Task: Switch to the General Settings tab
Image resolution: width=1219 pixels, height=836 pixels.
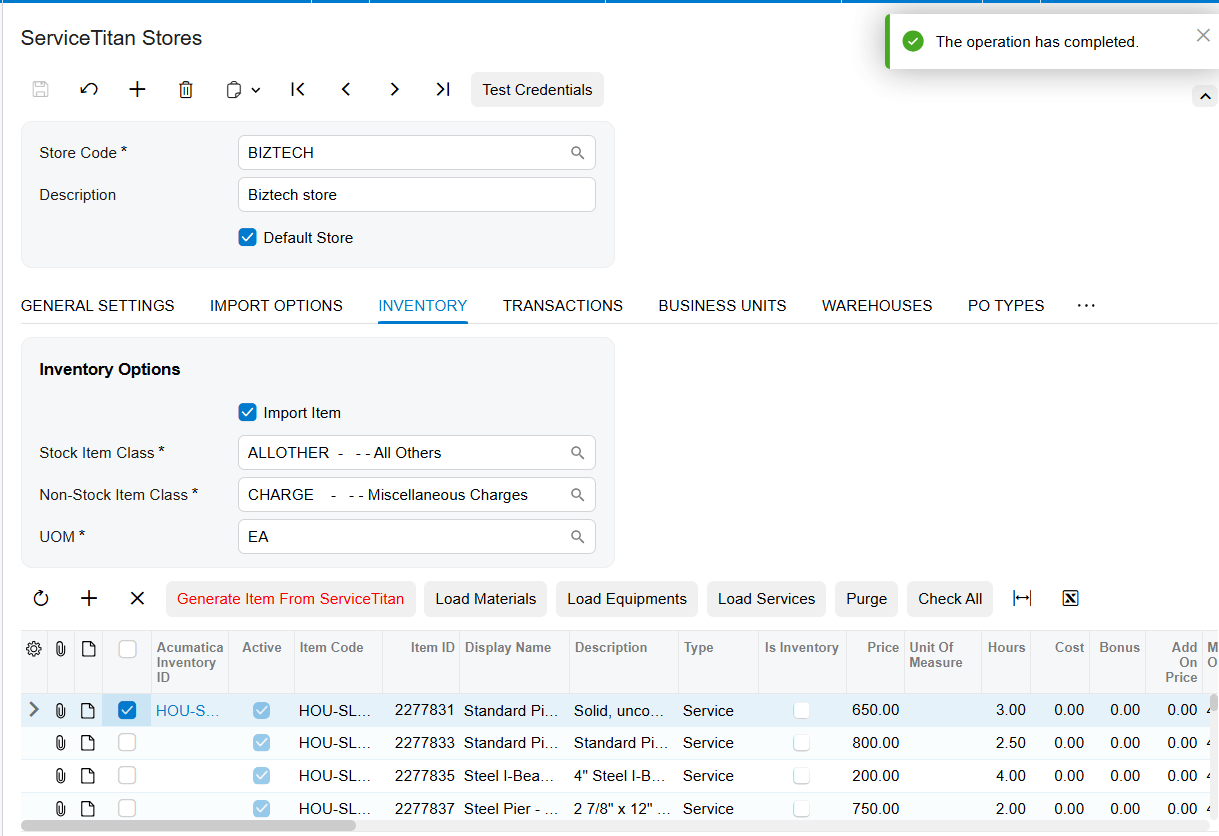Action: click(x=98, y=306)
